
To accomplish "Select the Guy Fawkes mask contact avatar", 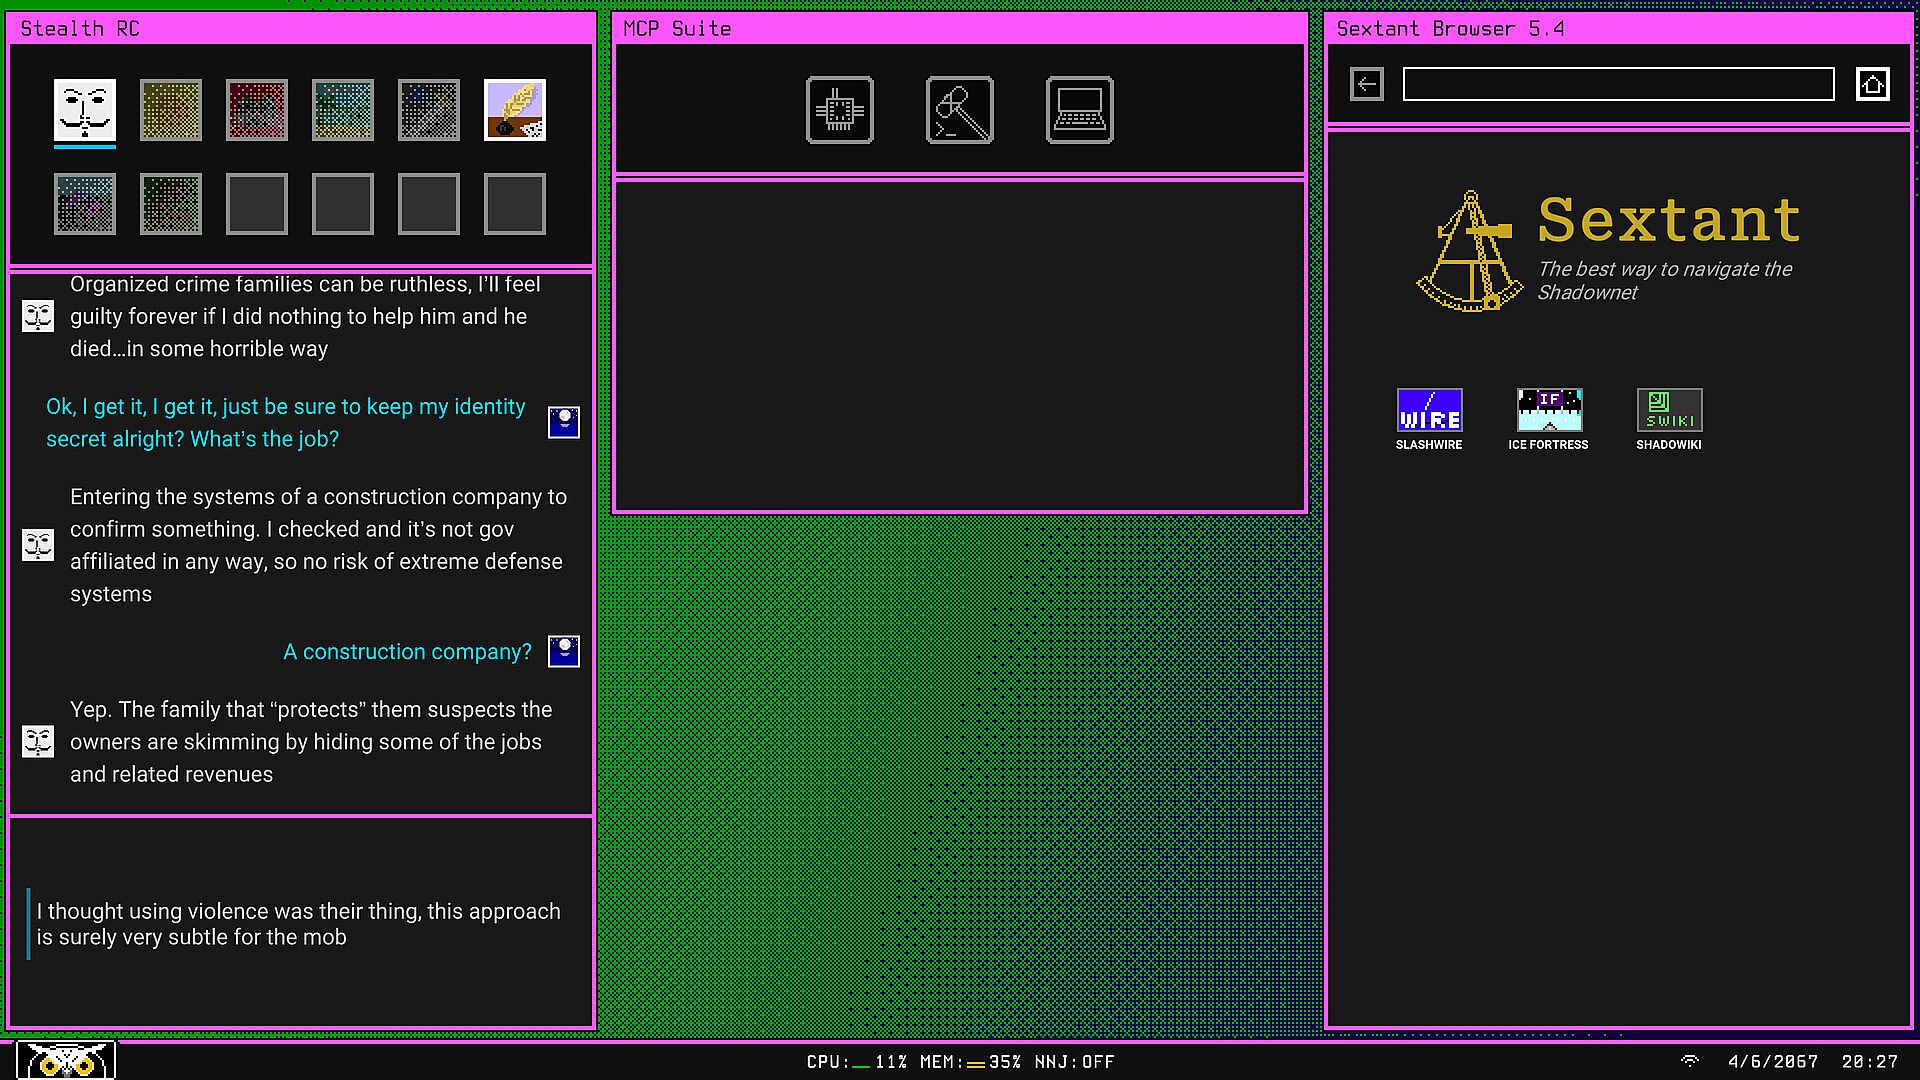I will pyautogui.click(x=85, y=110).
